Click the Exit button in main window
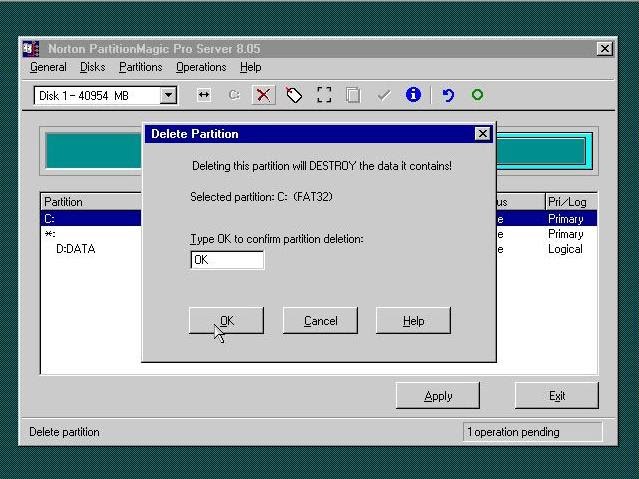Screen dimensions: 639x479 click(557, 396)
